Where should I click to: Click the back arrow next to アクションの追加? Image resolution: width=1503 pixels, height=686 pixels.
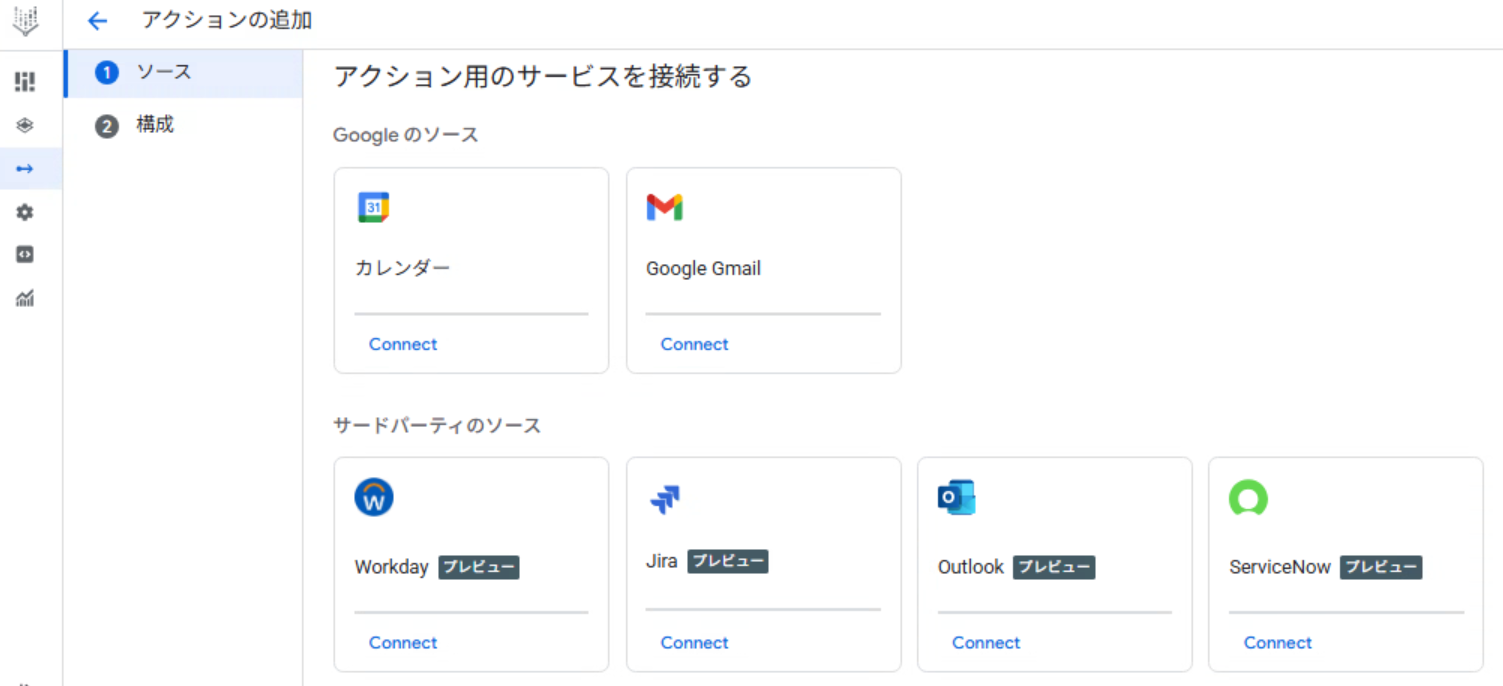tap(97, 20)
